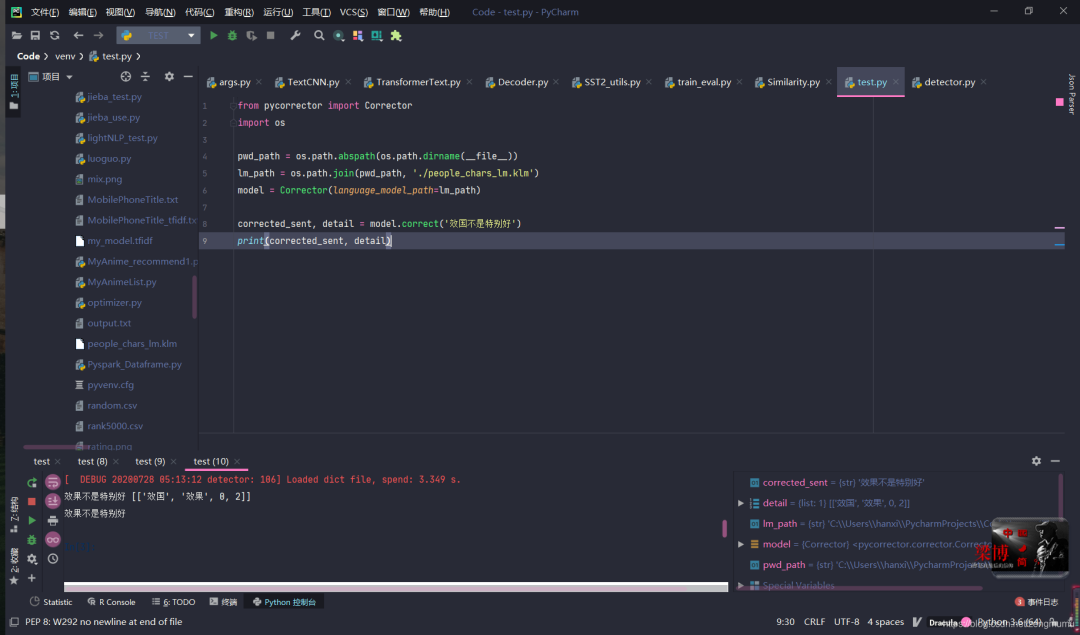Viewport: 1080px width, 635px height.
Task: Toggle scroll to end in the console
Action: 53,501
